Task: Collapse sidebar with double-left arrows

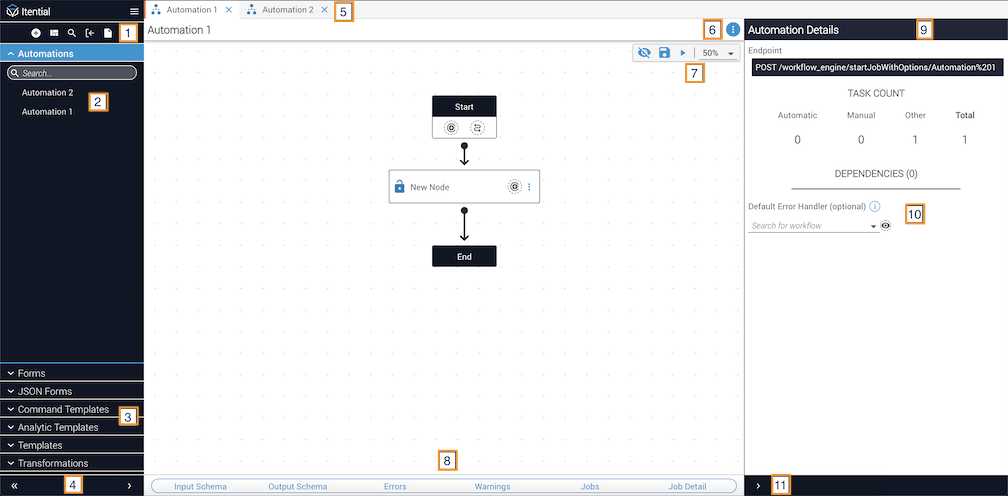Action: [14, 486]
